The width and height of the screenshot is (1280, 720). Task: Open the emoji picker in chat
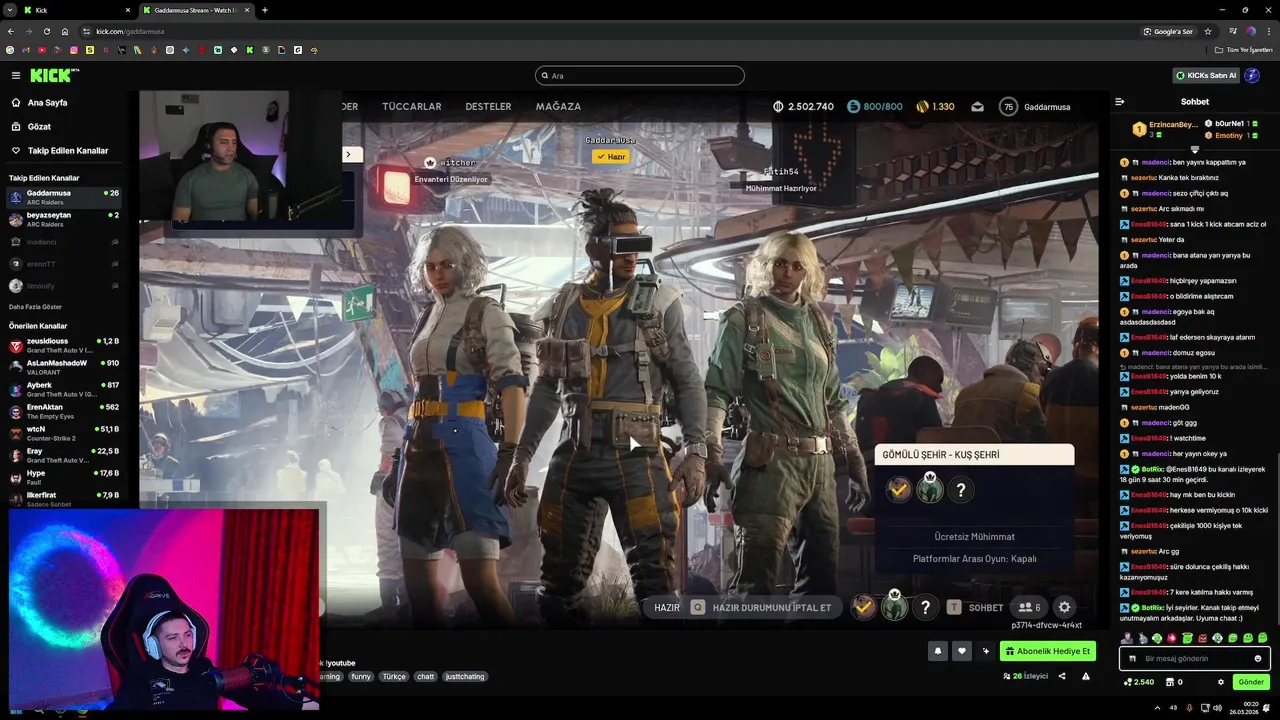(x=1258, y=658)
